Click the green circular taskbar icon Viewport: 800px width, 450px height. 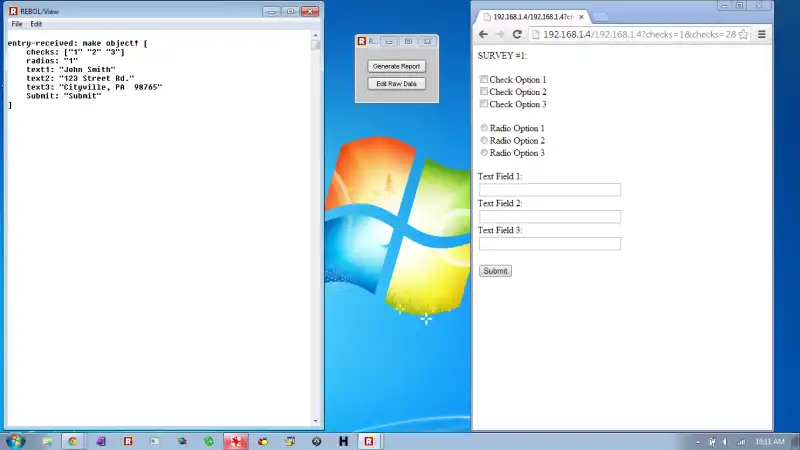point(209,441)
